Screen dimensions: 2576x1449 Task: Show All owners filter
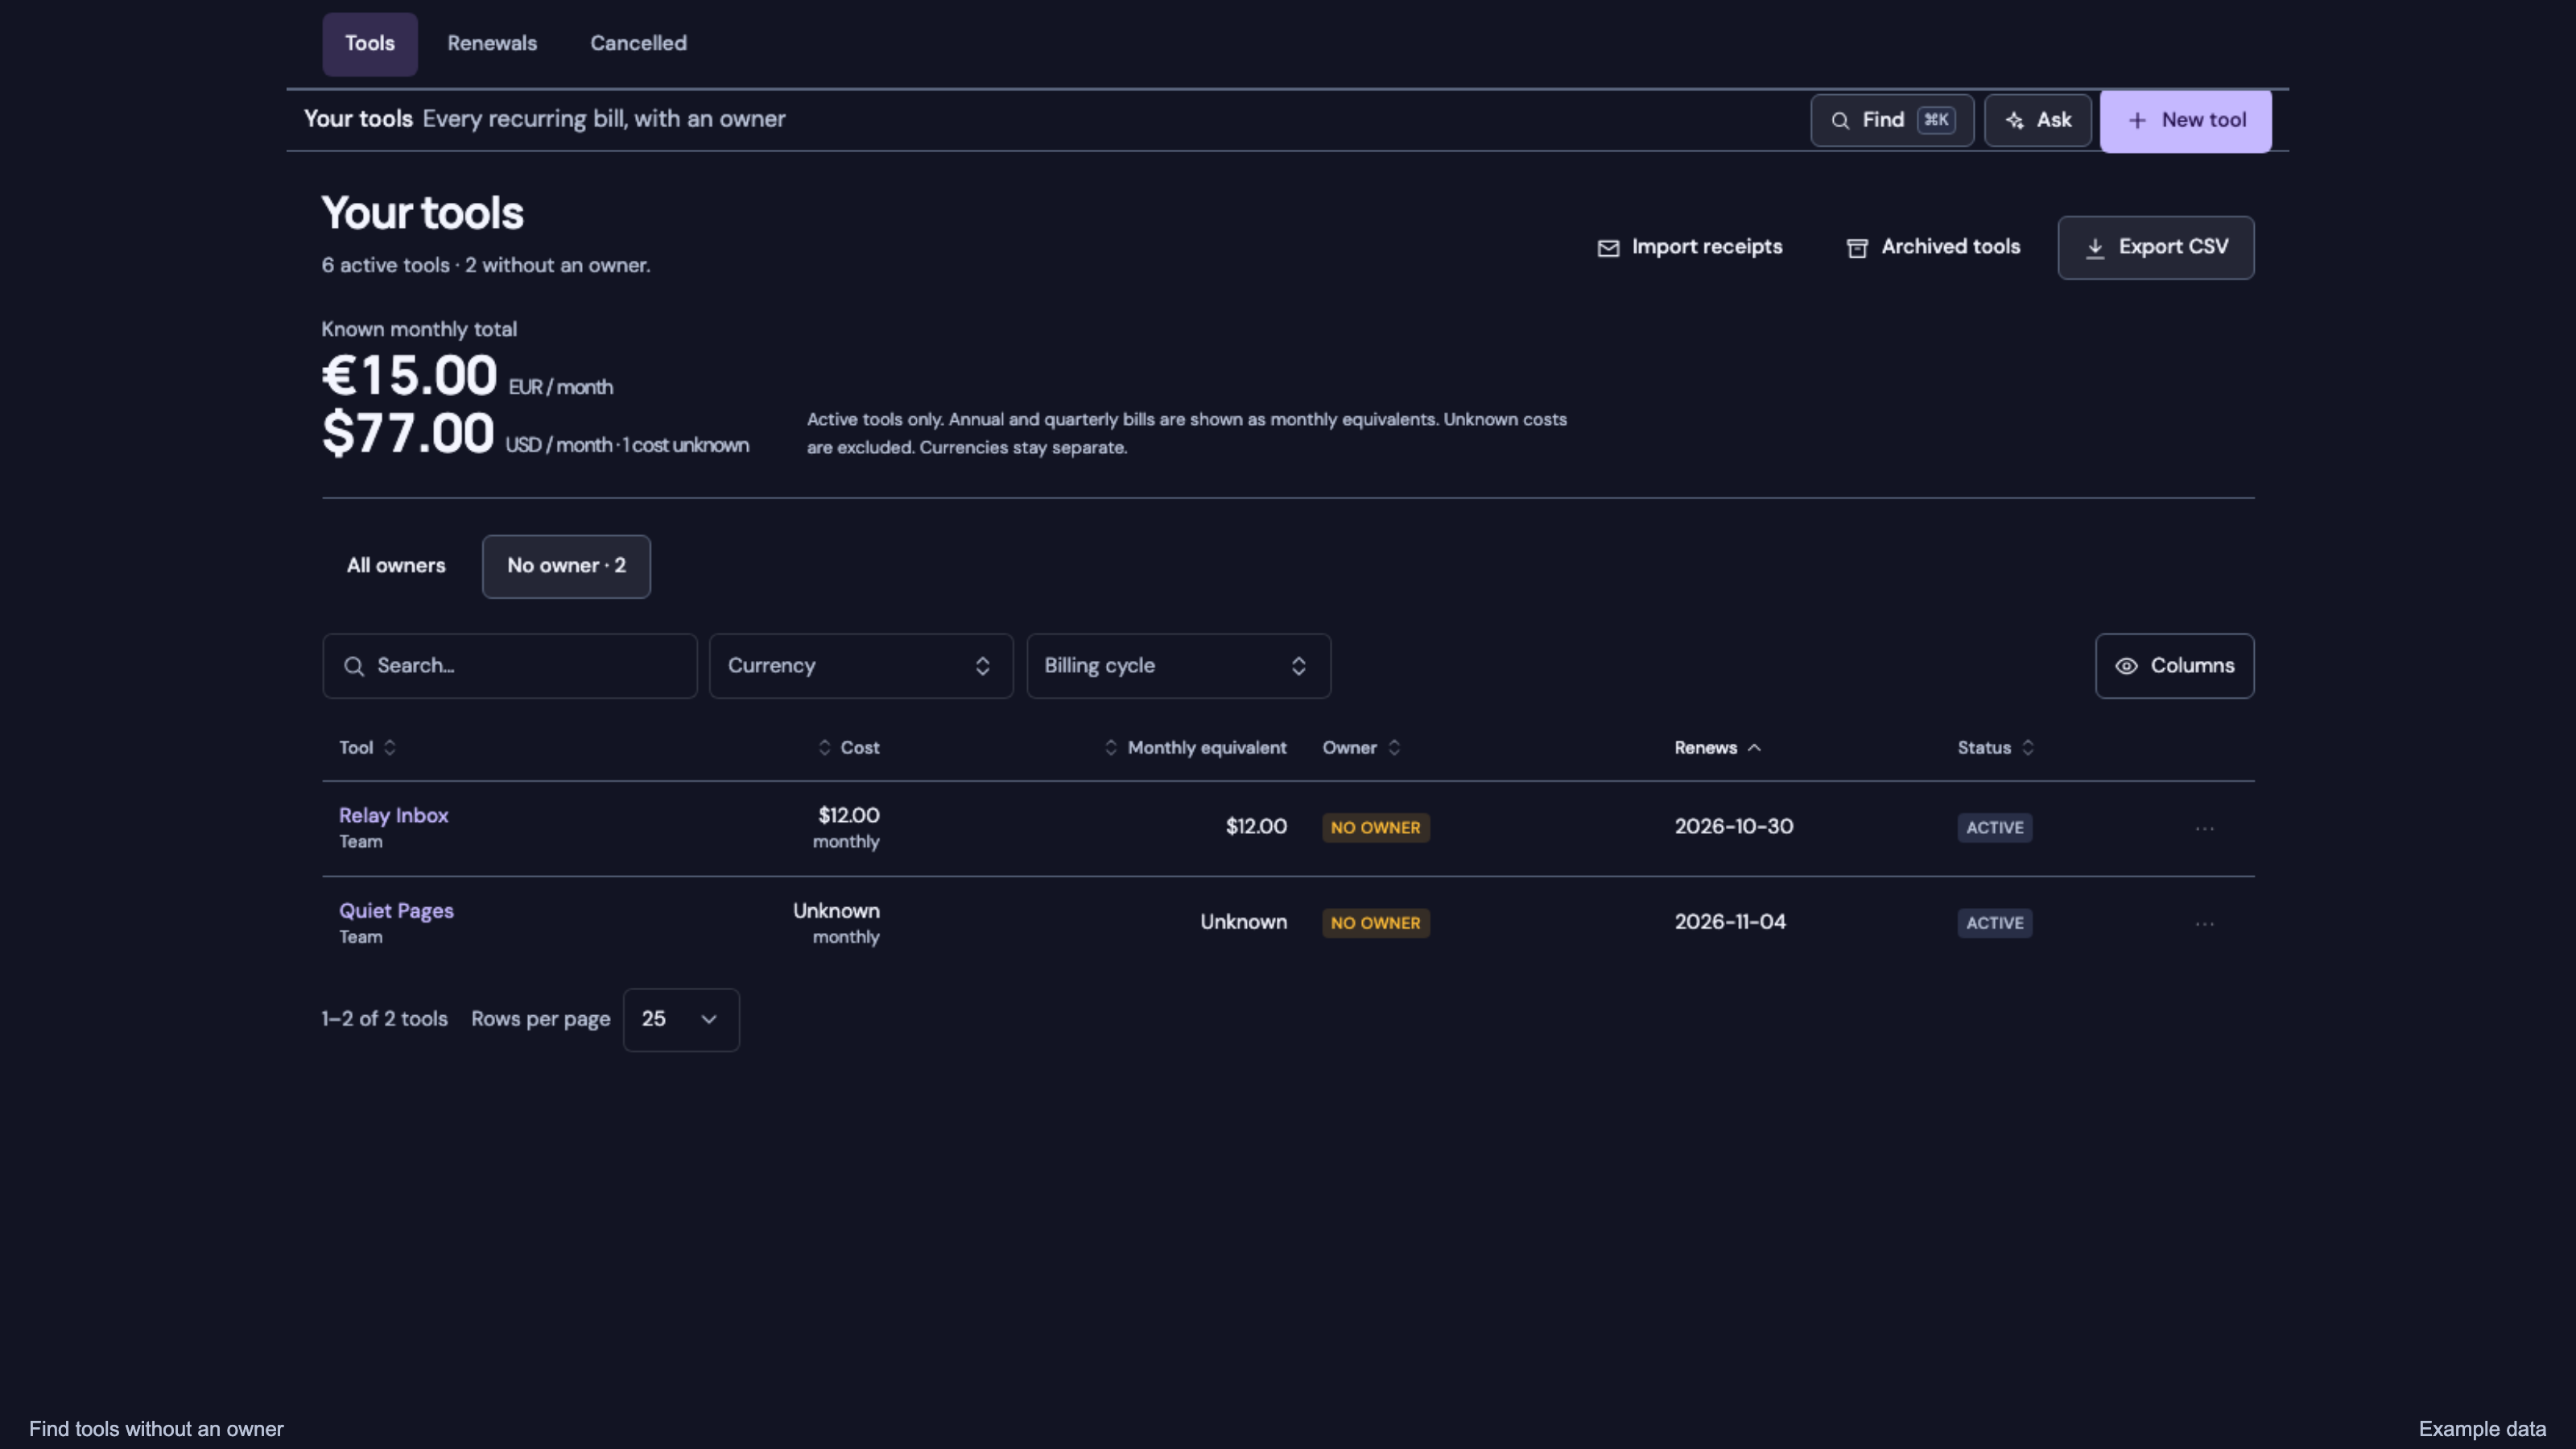click(396, 566)
